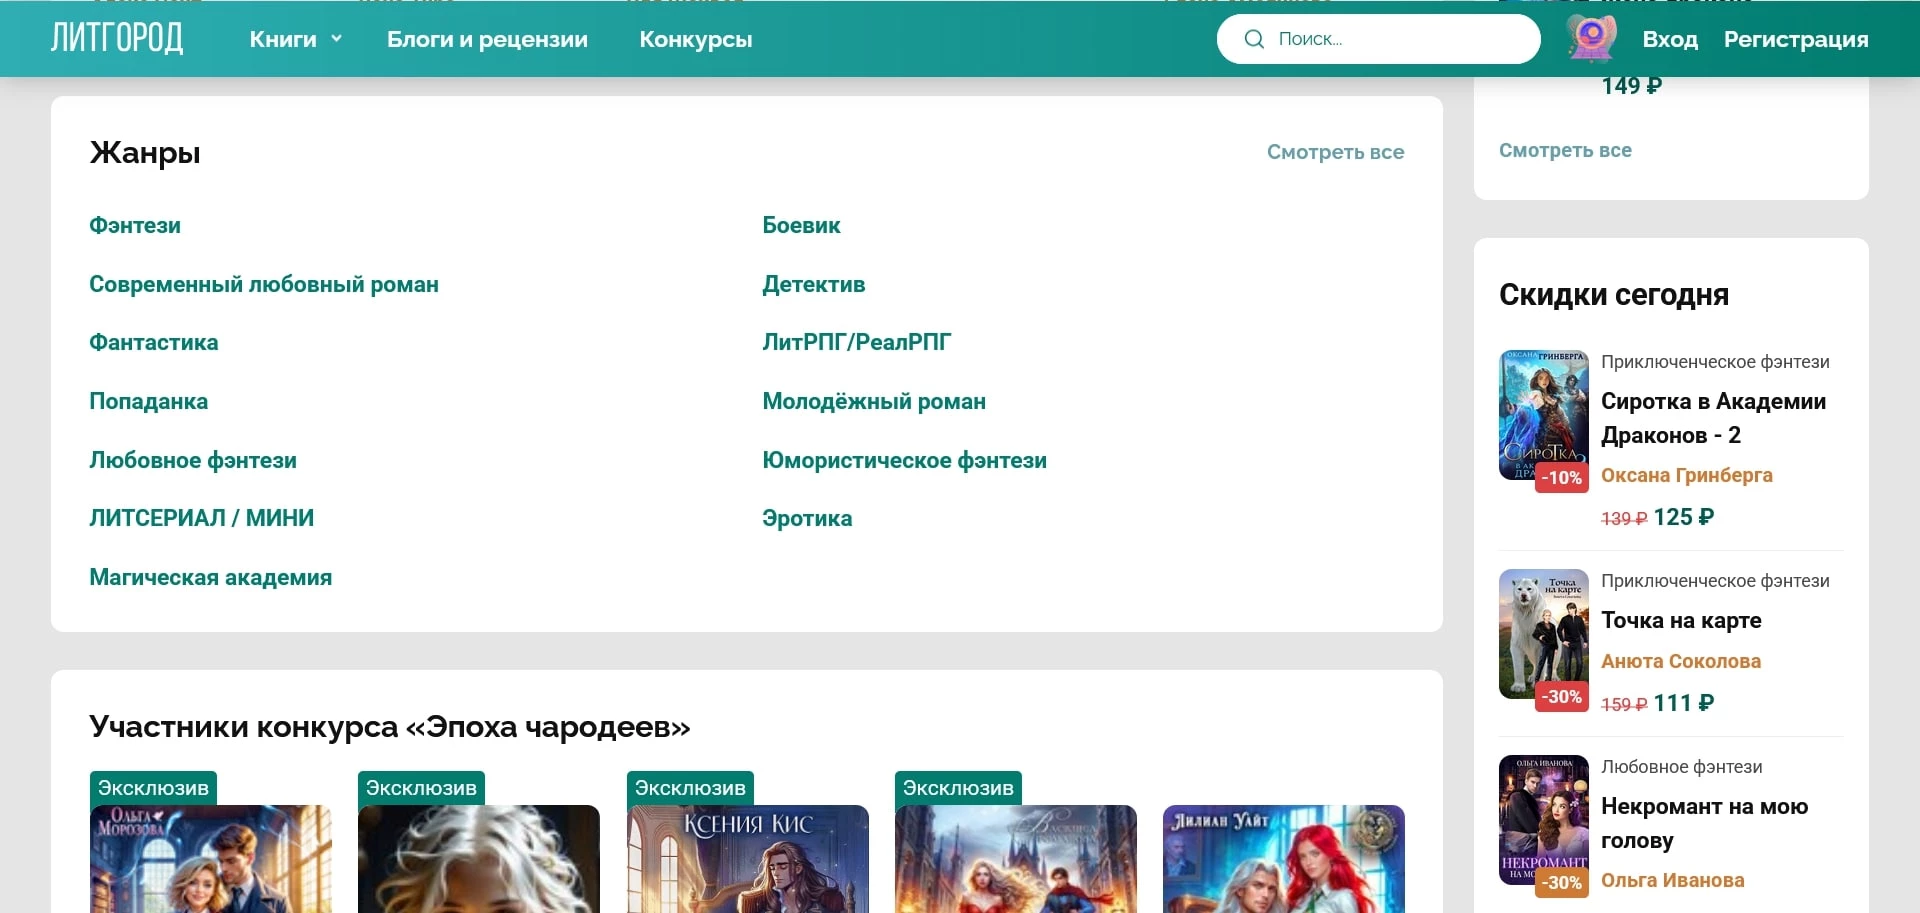Open the Конкурсы section

coord(696,39)
